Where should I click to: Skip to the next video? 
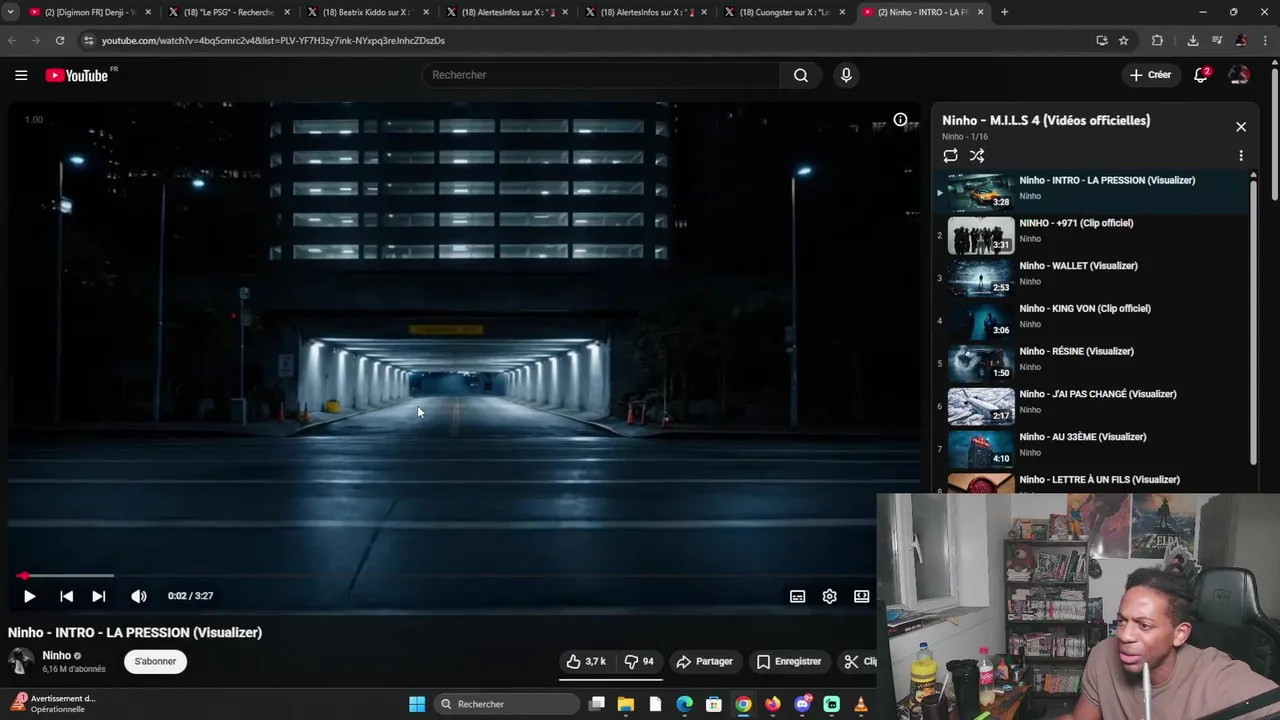tap(98, 596)
